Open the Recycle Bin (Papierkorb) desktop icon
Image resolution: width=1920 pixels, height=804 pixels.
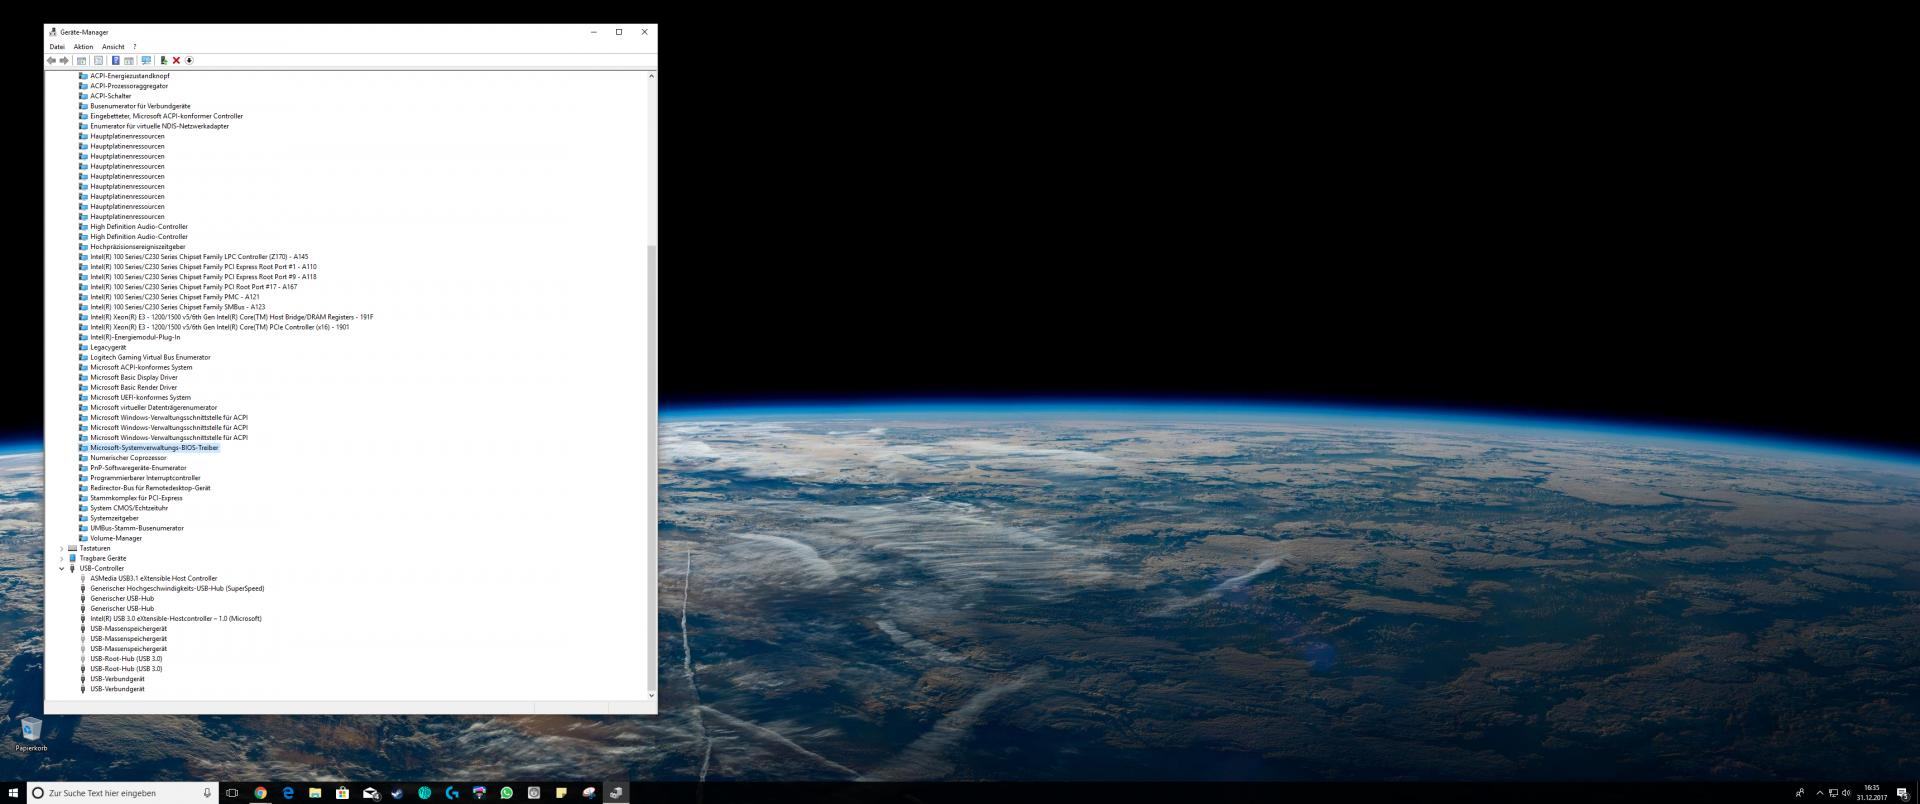31,733
